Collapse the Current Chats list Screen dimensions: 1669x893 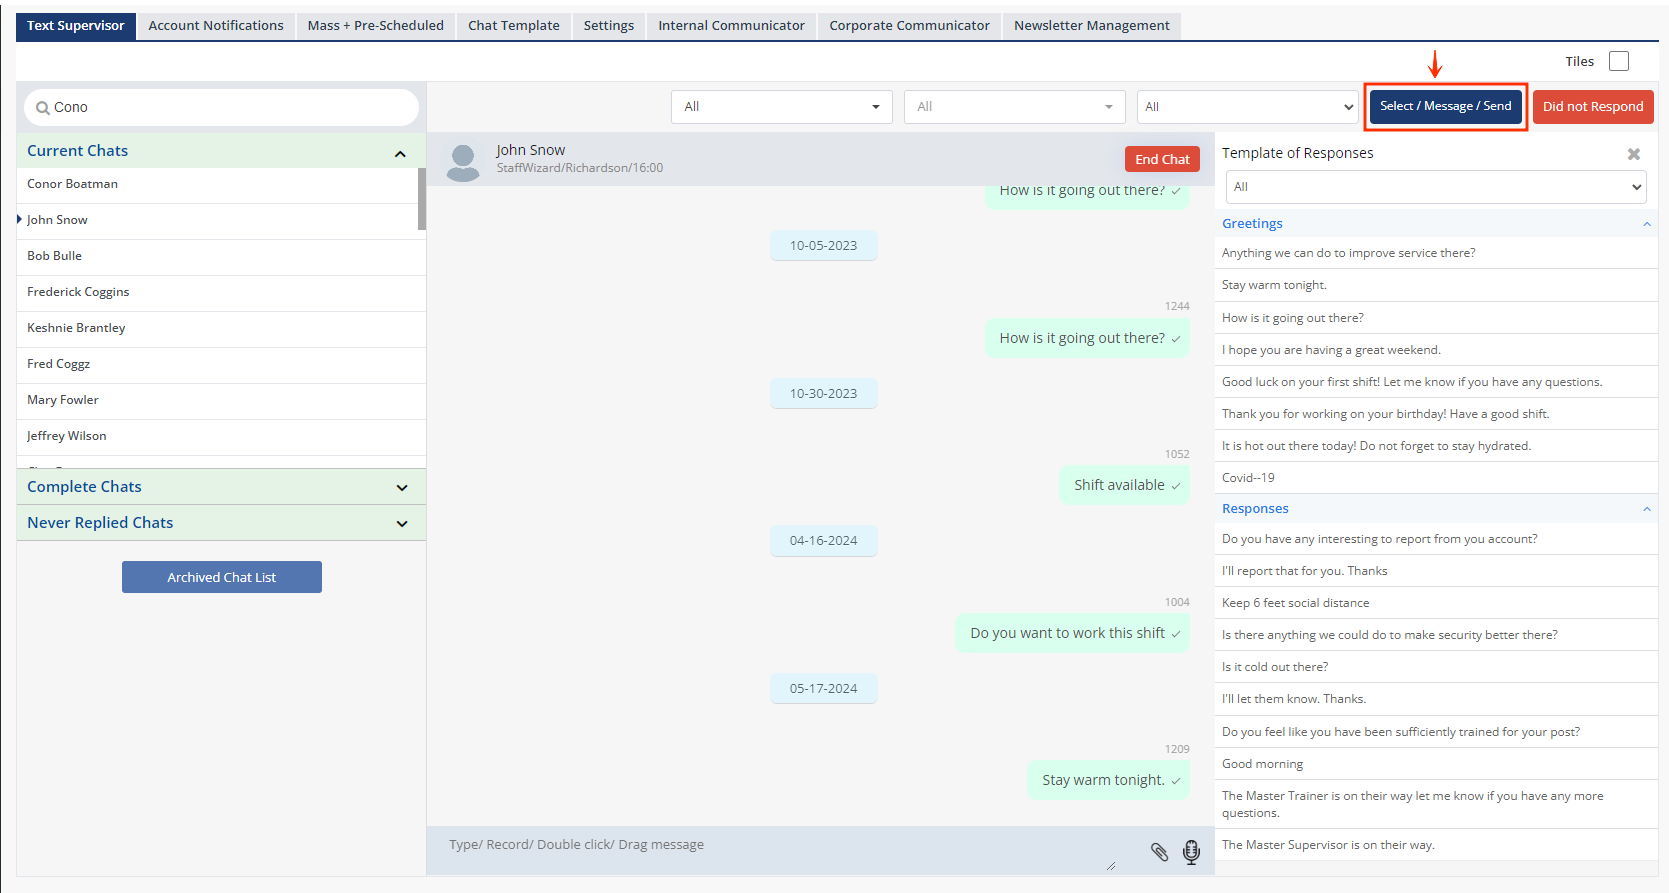click(x=400, y=153)
